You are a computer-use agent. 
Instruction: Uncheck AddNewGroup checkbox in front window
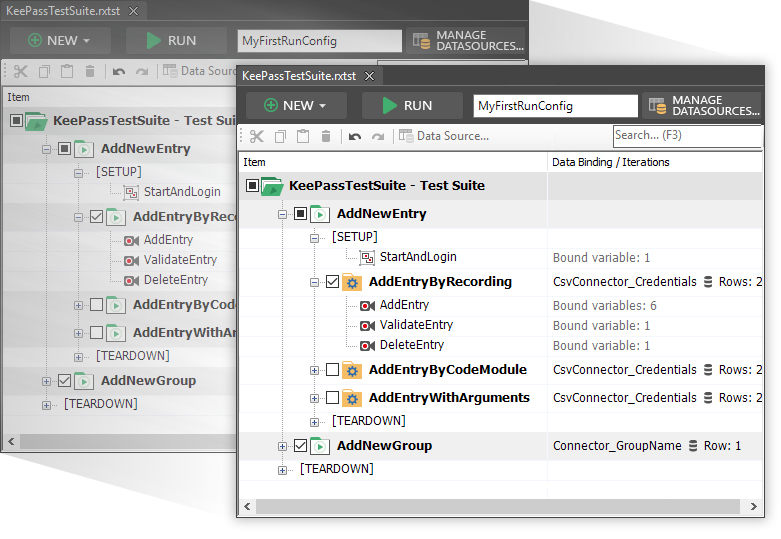300,445
